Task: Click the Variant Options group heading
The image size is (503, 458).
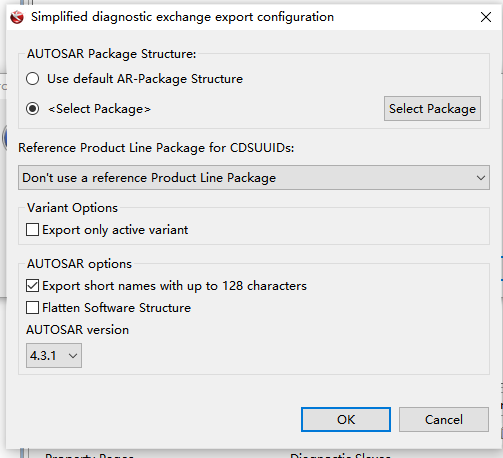Action: click(x=72, y=208)
